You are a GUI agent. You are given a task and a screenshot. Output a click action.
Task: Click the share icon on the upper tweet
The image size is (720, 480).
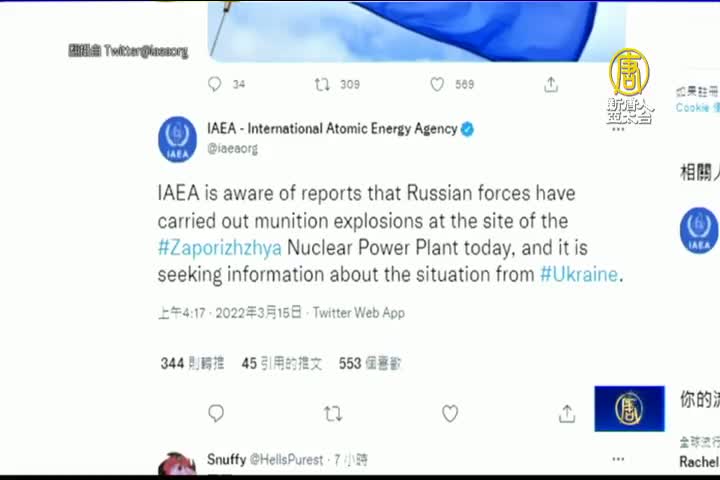(551, 85)
